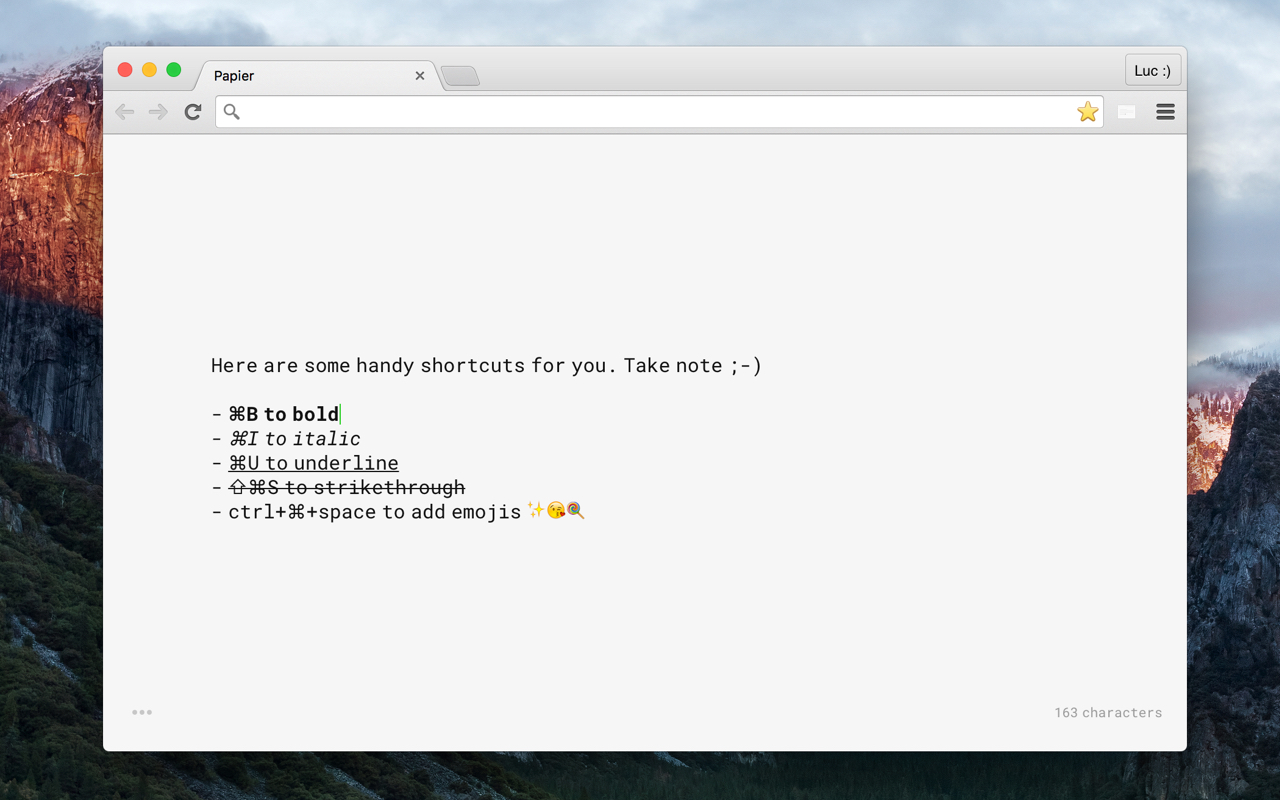This screenshot has width=1280, height=800.
Task: Click the sparkles emoji
Action: pos(536,511)
